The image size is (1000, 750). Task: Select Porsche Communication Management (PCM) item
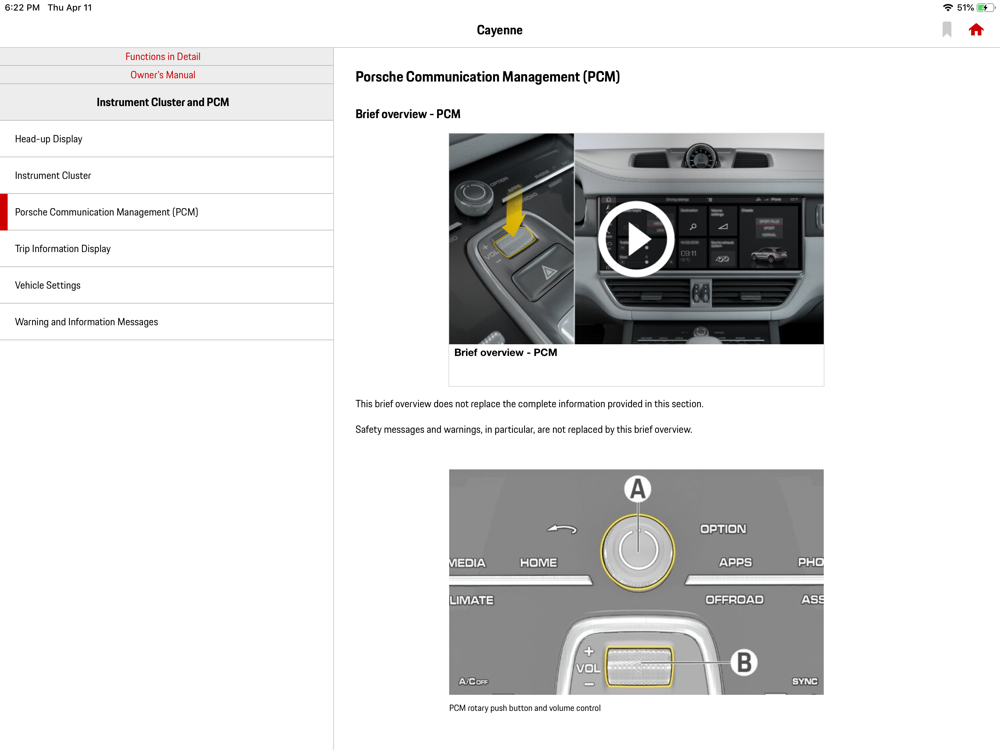166,212
